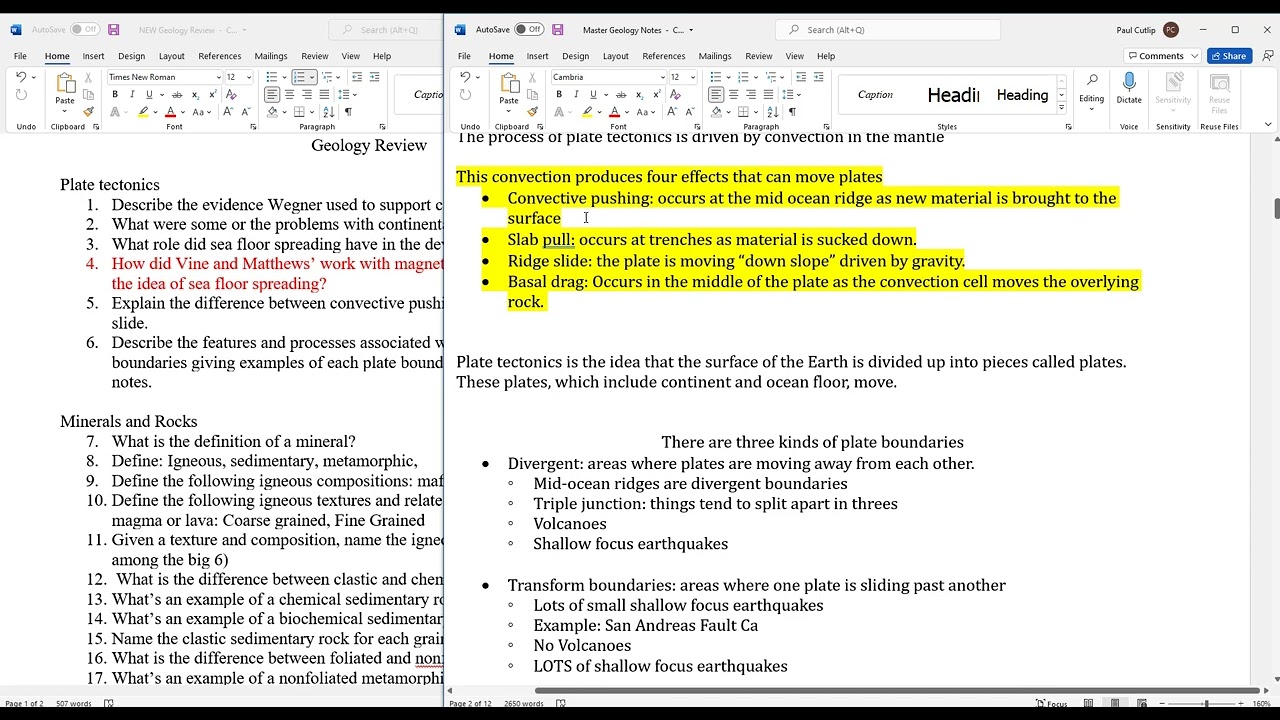Viewport: 1280px width, 720px height.
Task: Apply subscript in NEW Geology Review ribbon
Action: click(196, 94)
